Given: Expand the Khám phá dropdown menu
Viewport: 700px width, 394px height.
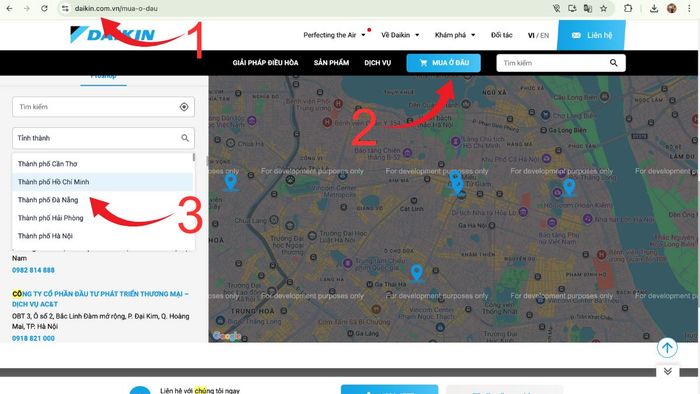Looking at the screenshot, I should coord(455,35).
